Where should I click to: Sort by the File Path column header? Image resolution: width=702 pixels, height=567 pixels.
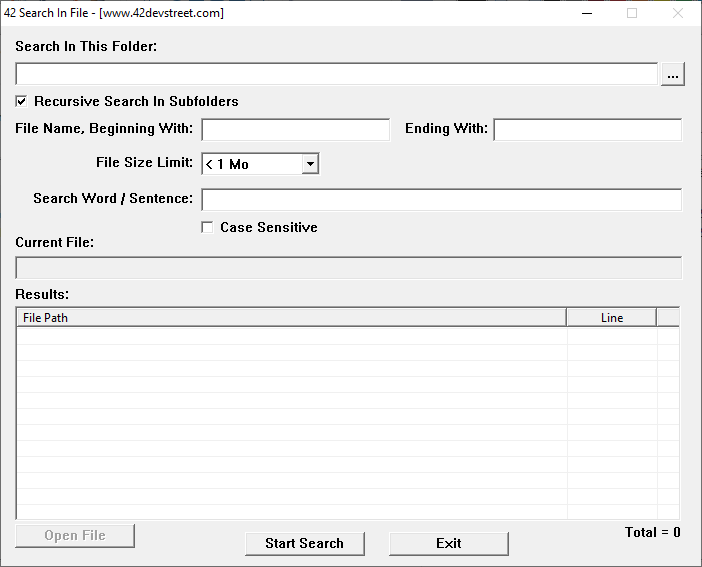[x=291, y=318]
